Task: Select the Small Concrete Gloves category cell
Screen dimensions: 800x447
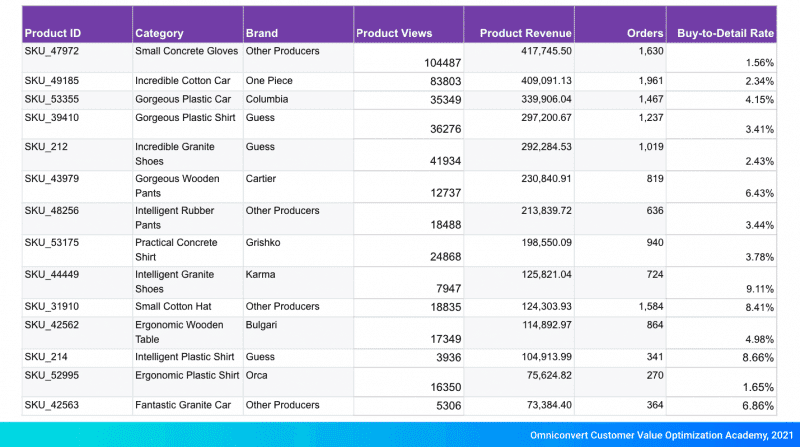Action: coord(187,50)
